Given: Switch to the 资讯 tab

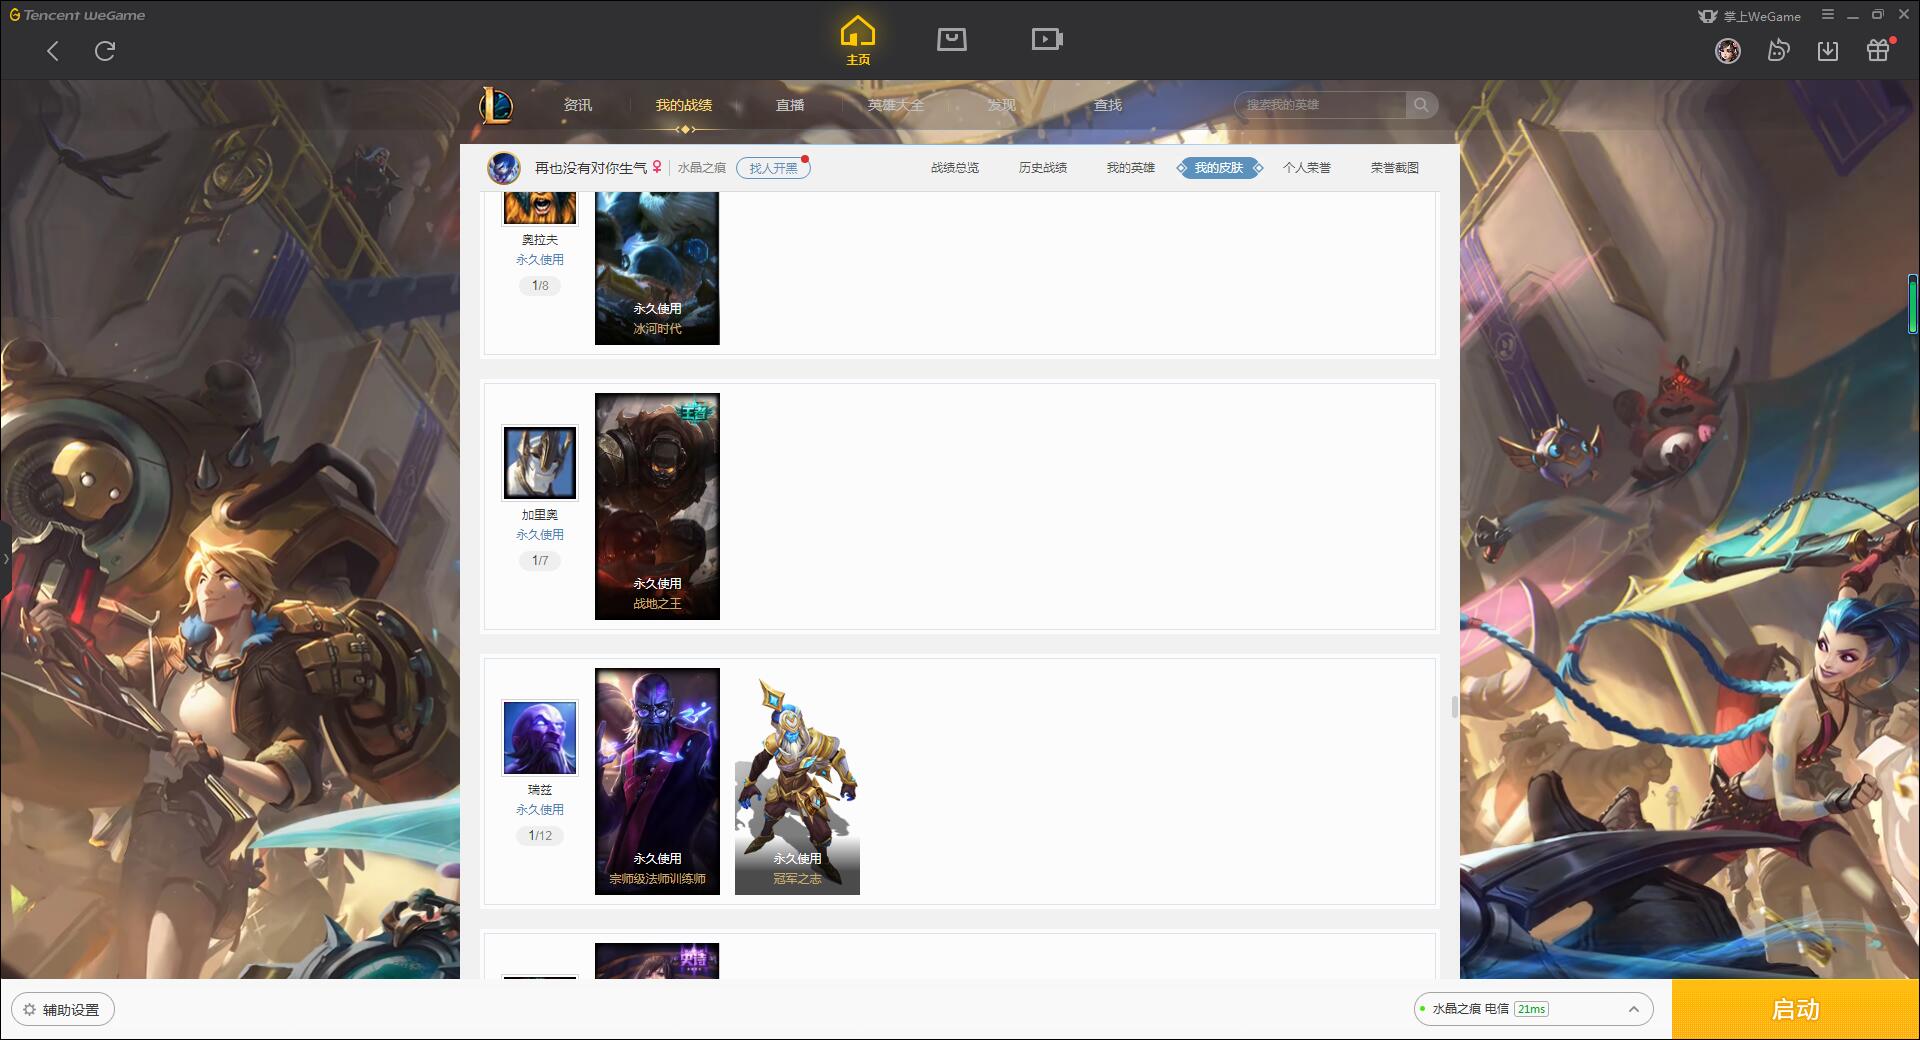Looking at the screenshot, I should 578,105.
